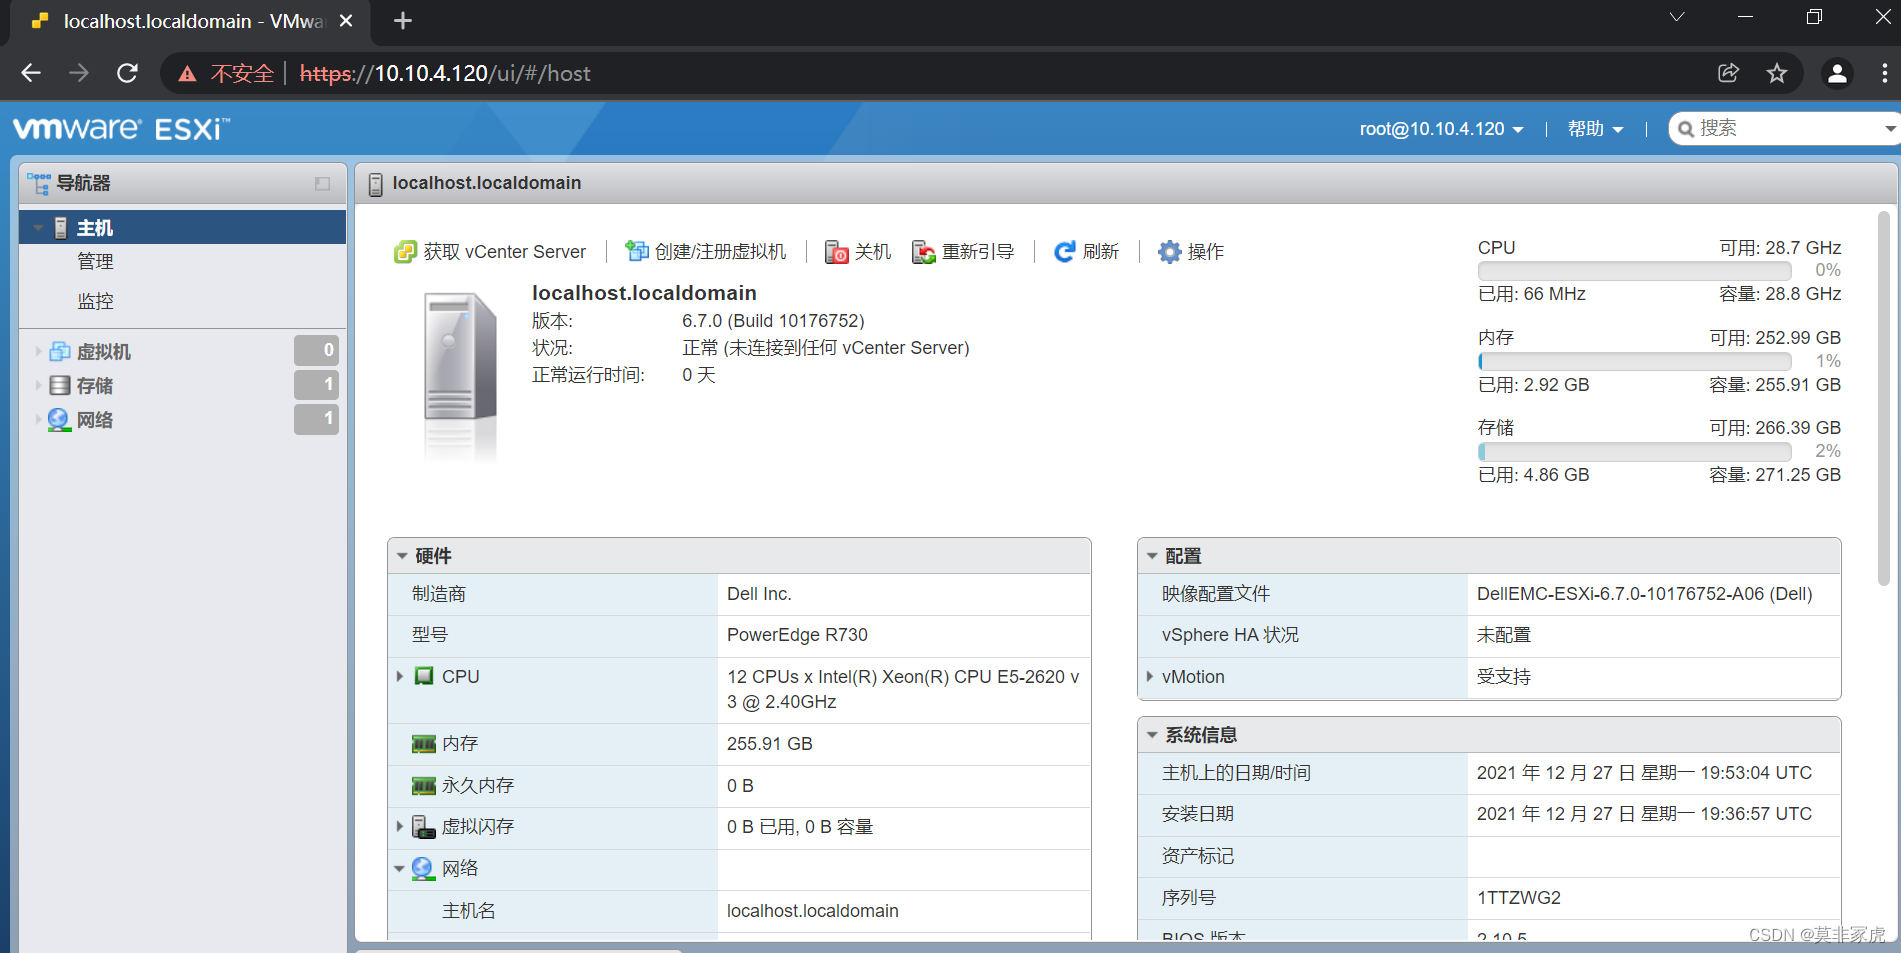Click the share page icon in address bar
The width and height of the screenshot is (1901, 953).
pyautogui.click(x=1728, y=73)
